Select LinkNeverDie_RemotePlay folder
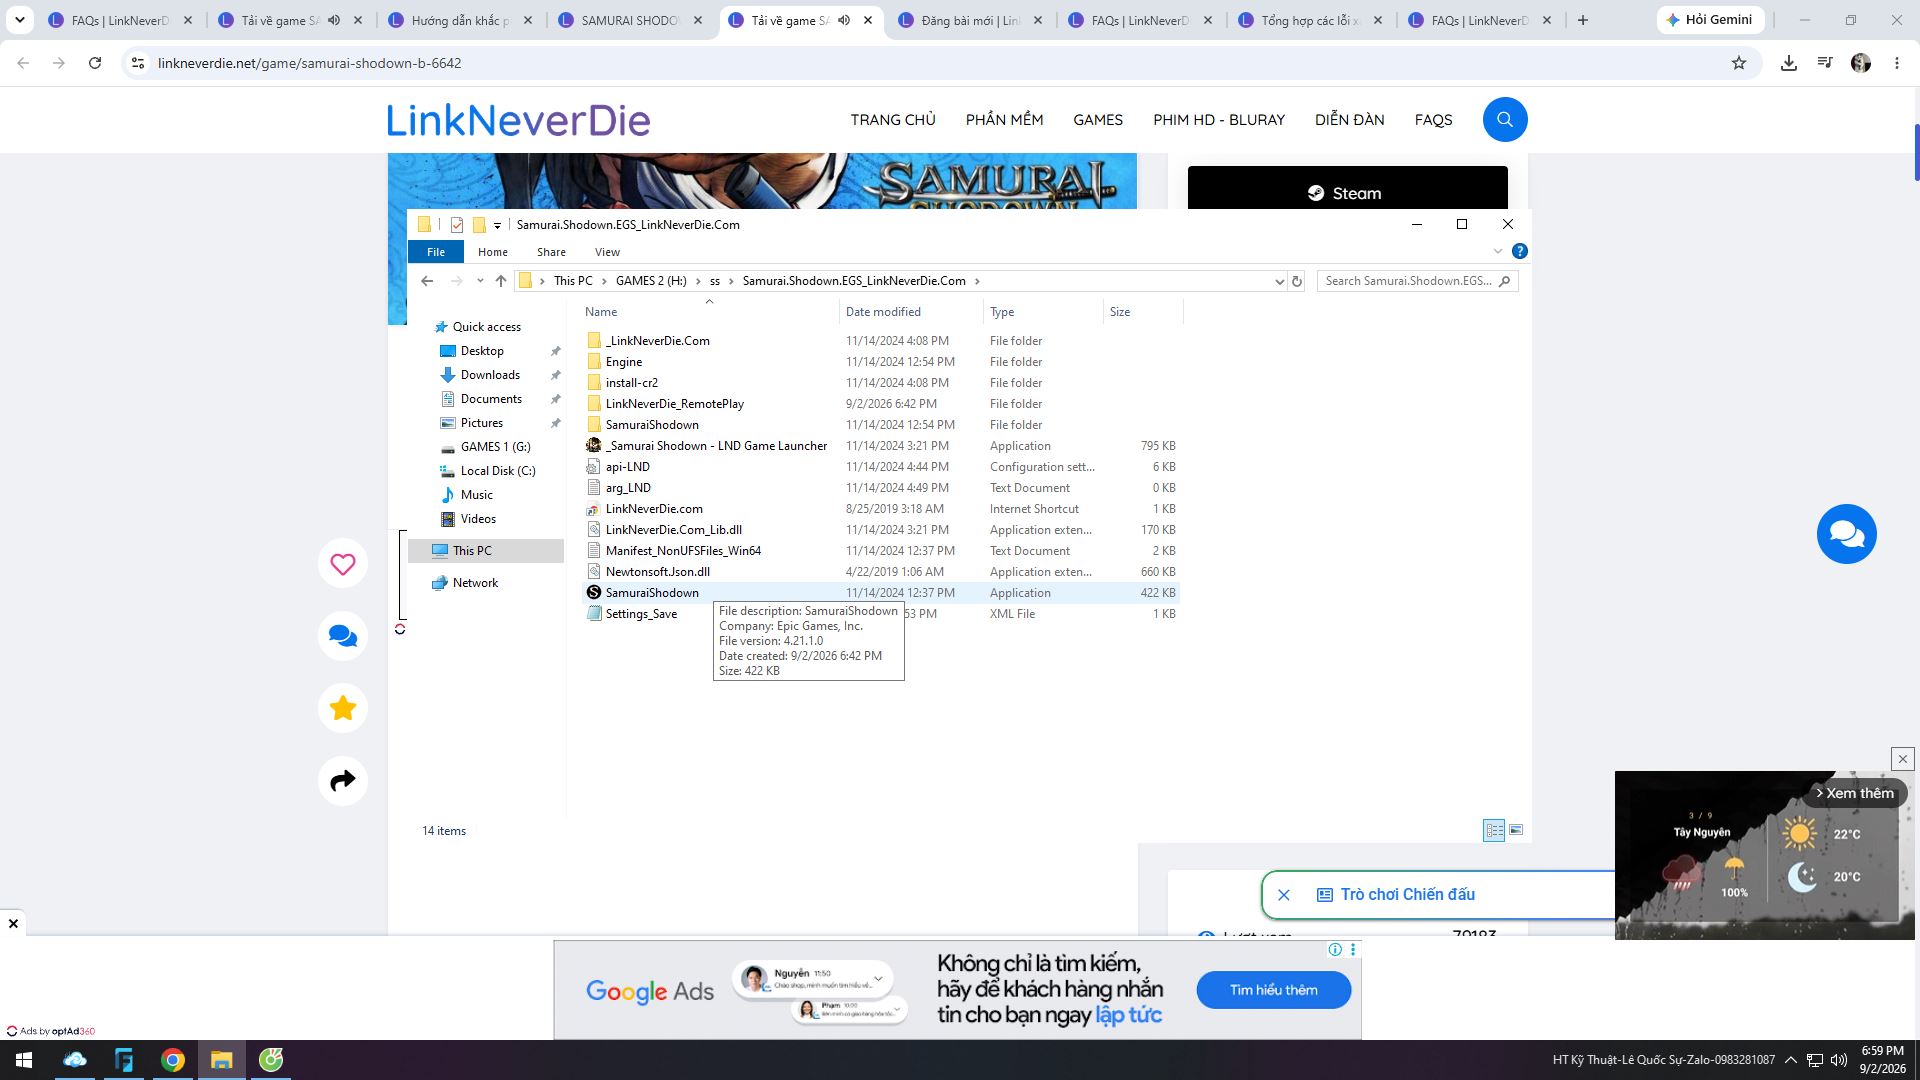The image size is (1920, 1080). click(x=675, y=404)
